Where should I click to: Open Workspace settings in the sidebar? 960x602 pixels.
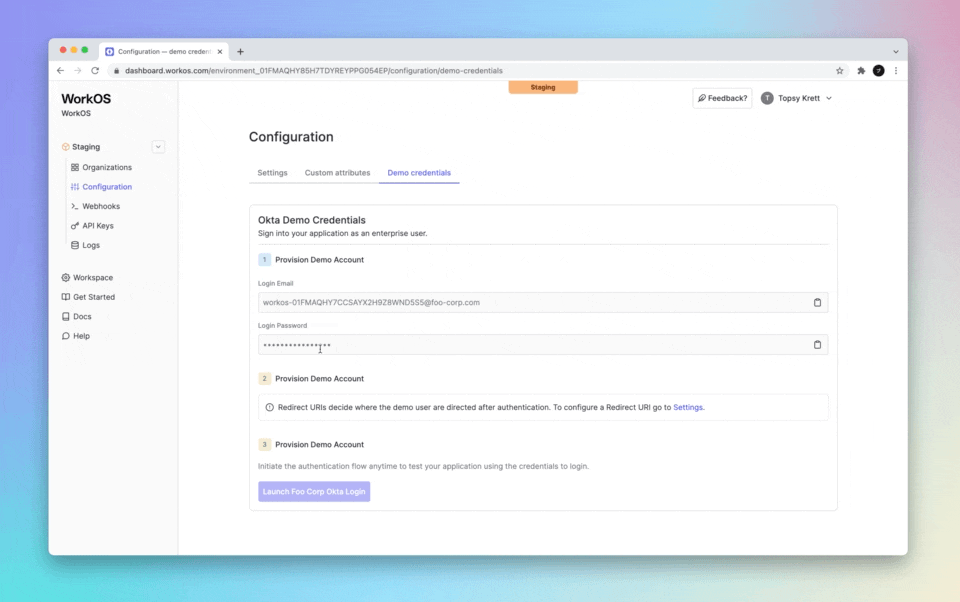coord(87,277)
